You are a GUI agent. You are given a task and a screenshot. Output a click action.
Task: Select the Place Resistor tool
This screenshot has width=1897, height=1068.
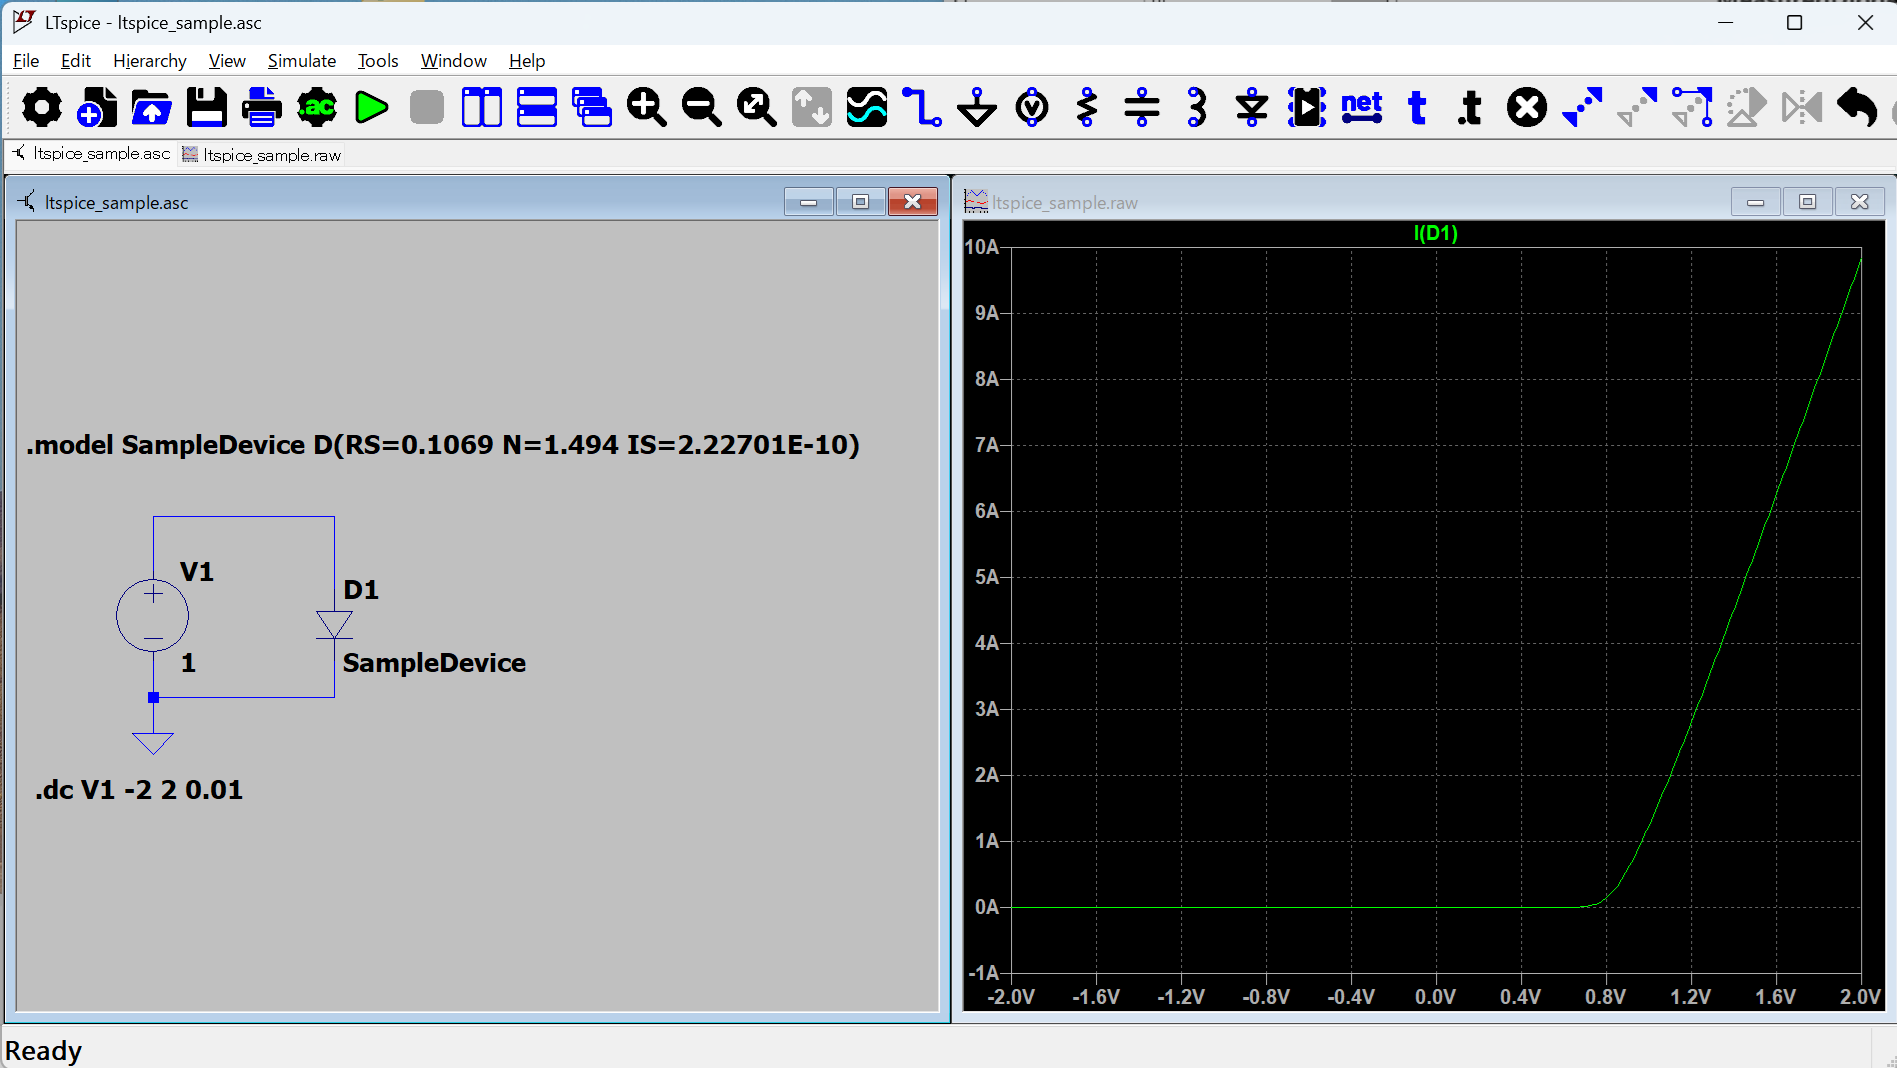point(1087,108)
